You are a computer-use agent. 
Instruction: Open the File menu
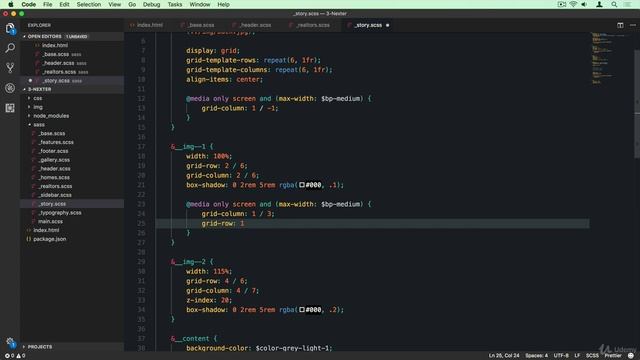[47, 4]
